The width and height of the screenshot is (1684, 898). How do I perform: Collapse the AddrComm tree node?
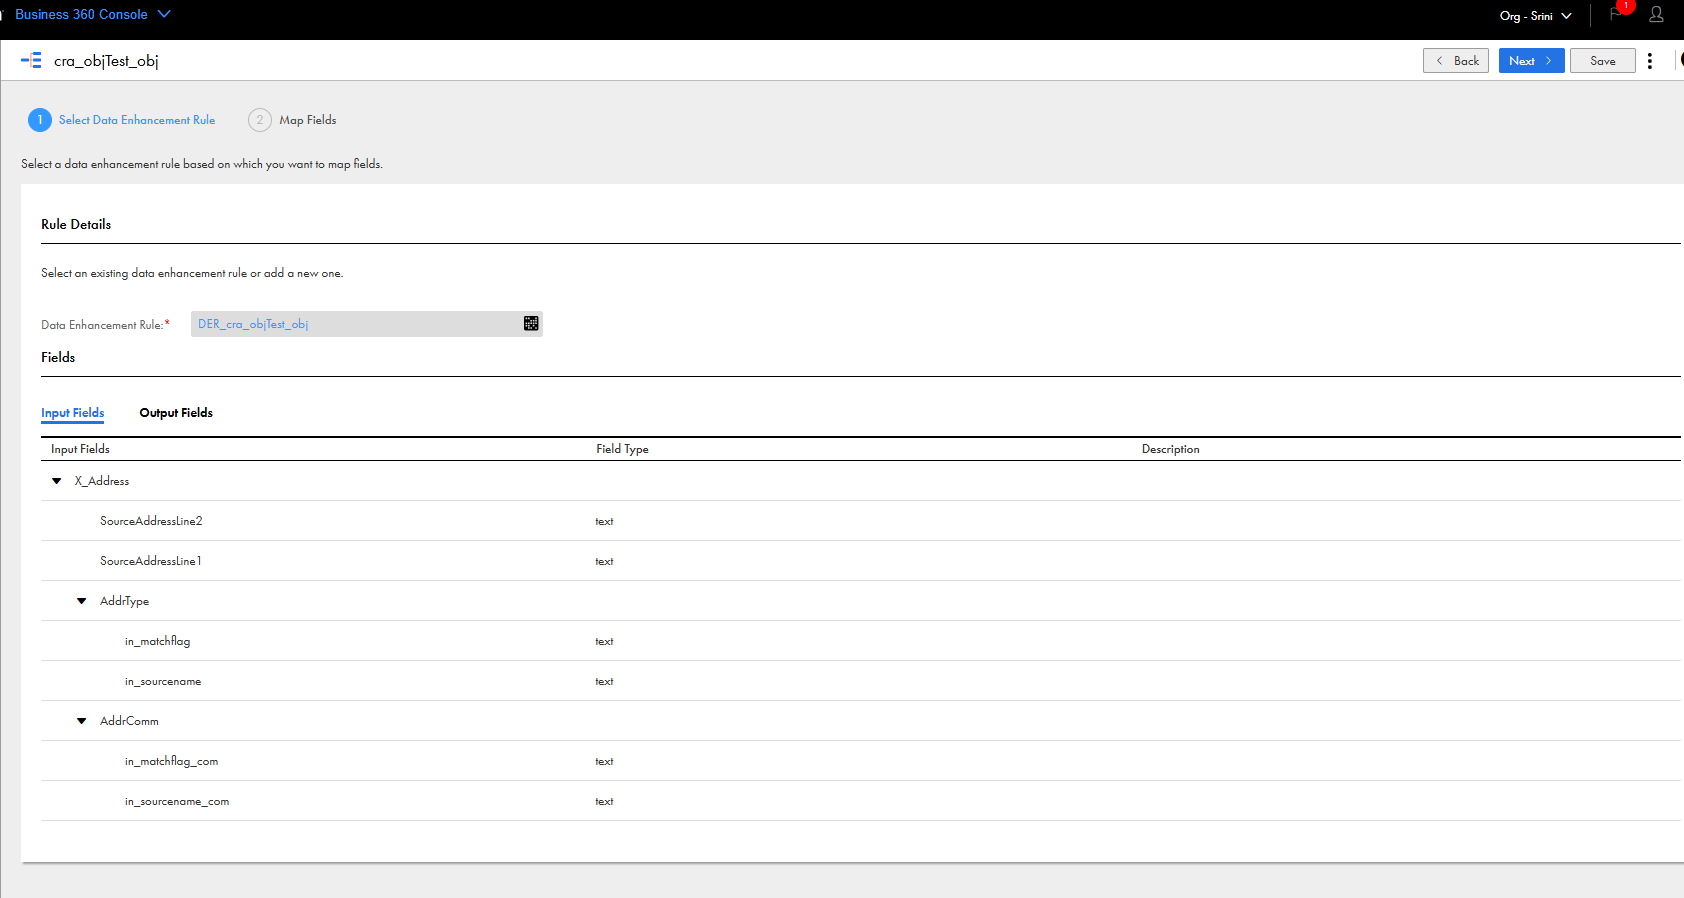82,721
